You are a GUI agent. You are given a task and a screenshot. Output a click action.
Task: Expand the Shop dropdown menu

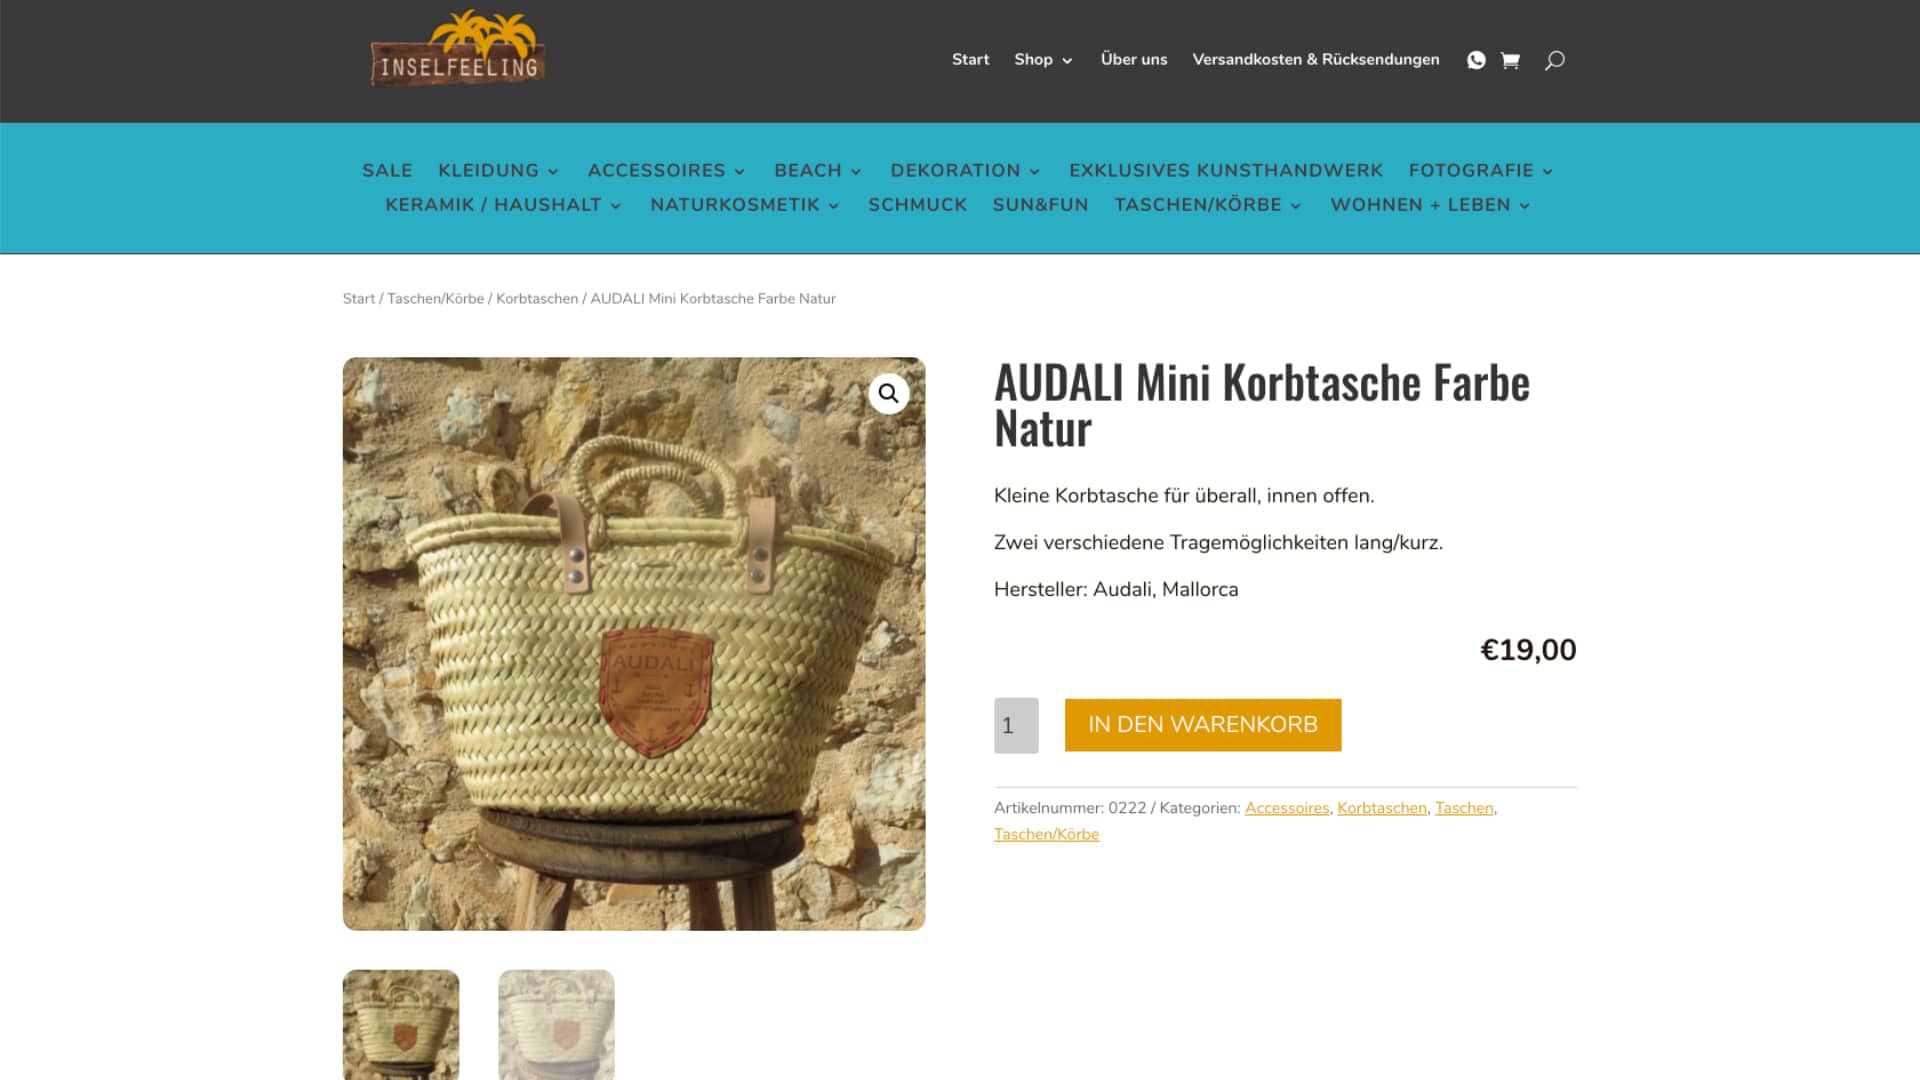point(1043,59)
